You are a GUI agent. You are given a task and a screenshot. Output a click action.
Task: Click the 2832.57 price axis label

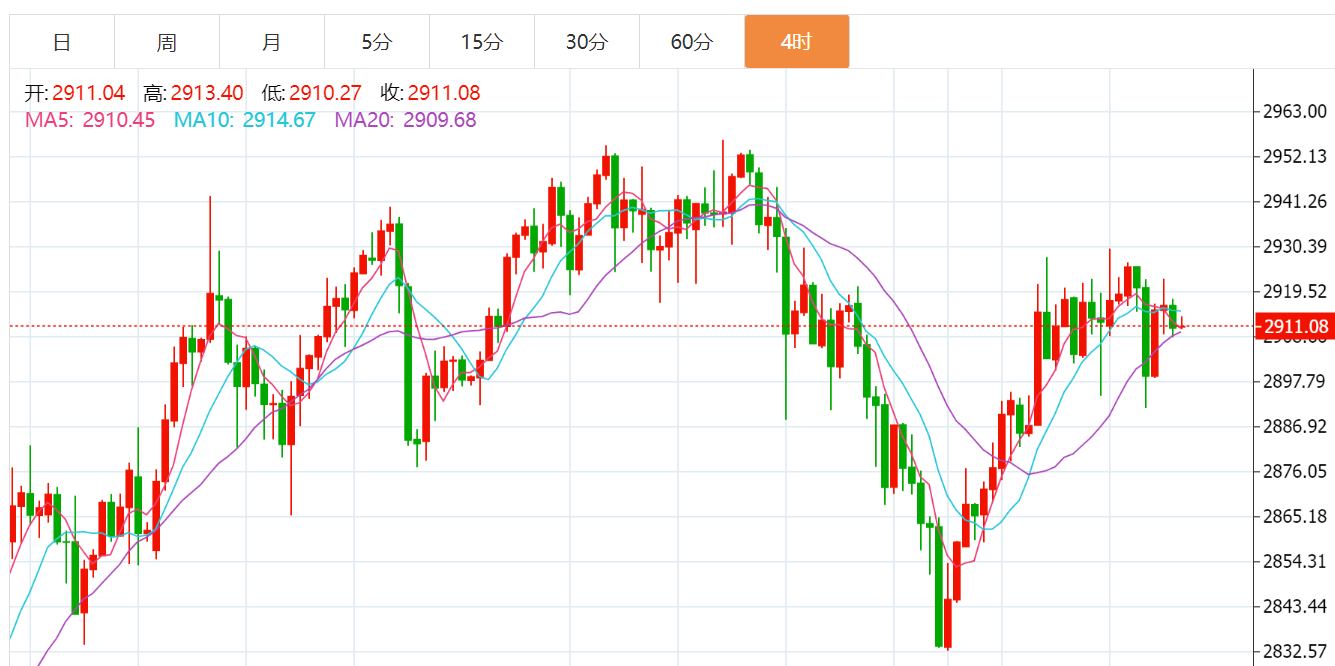[1297, 651]
